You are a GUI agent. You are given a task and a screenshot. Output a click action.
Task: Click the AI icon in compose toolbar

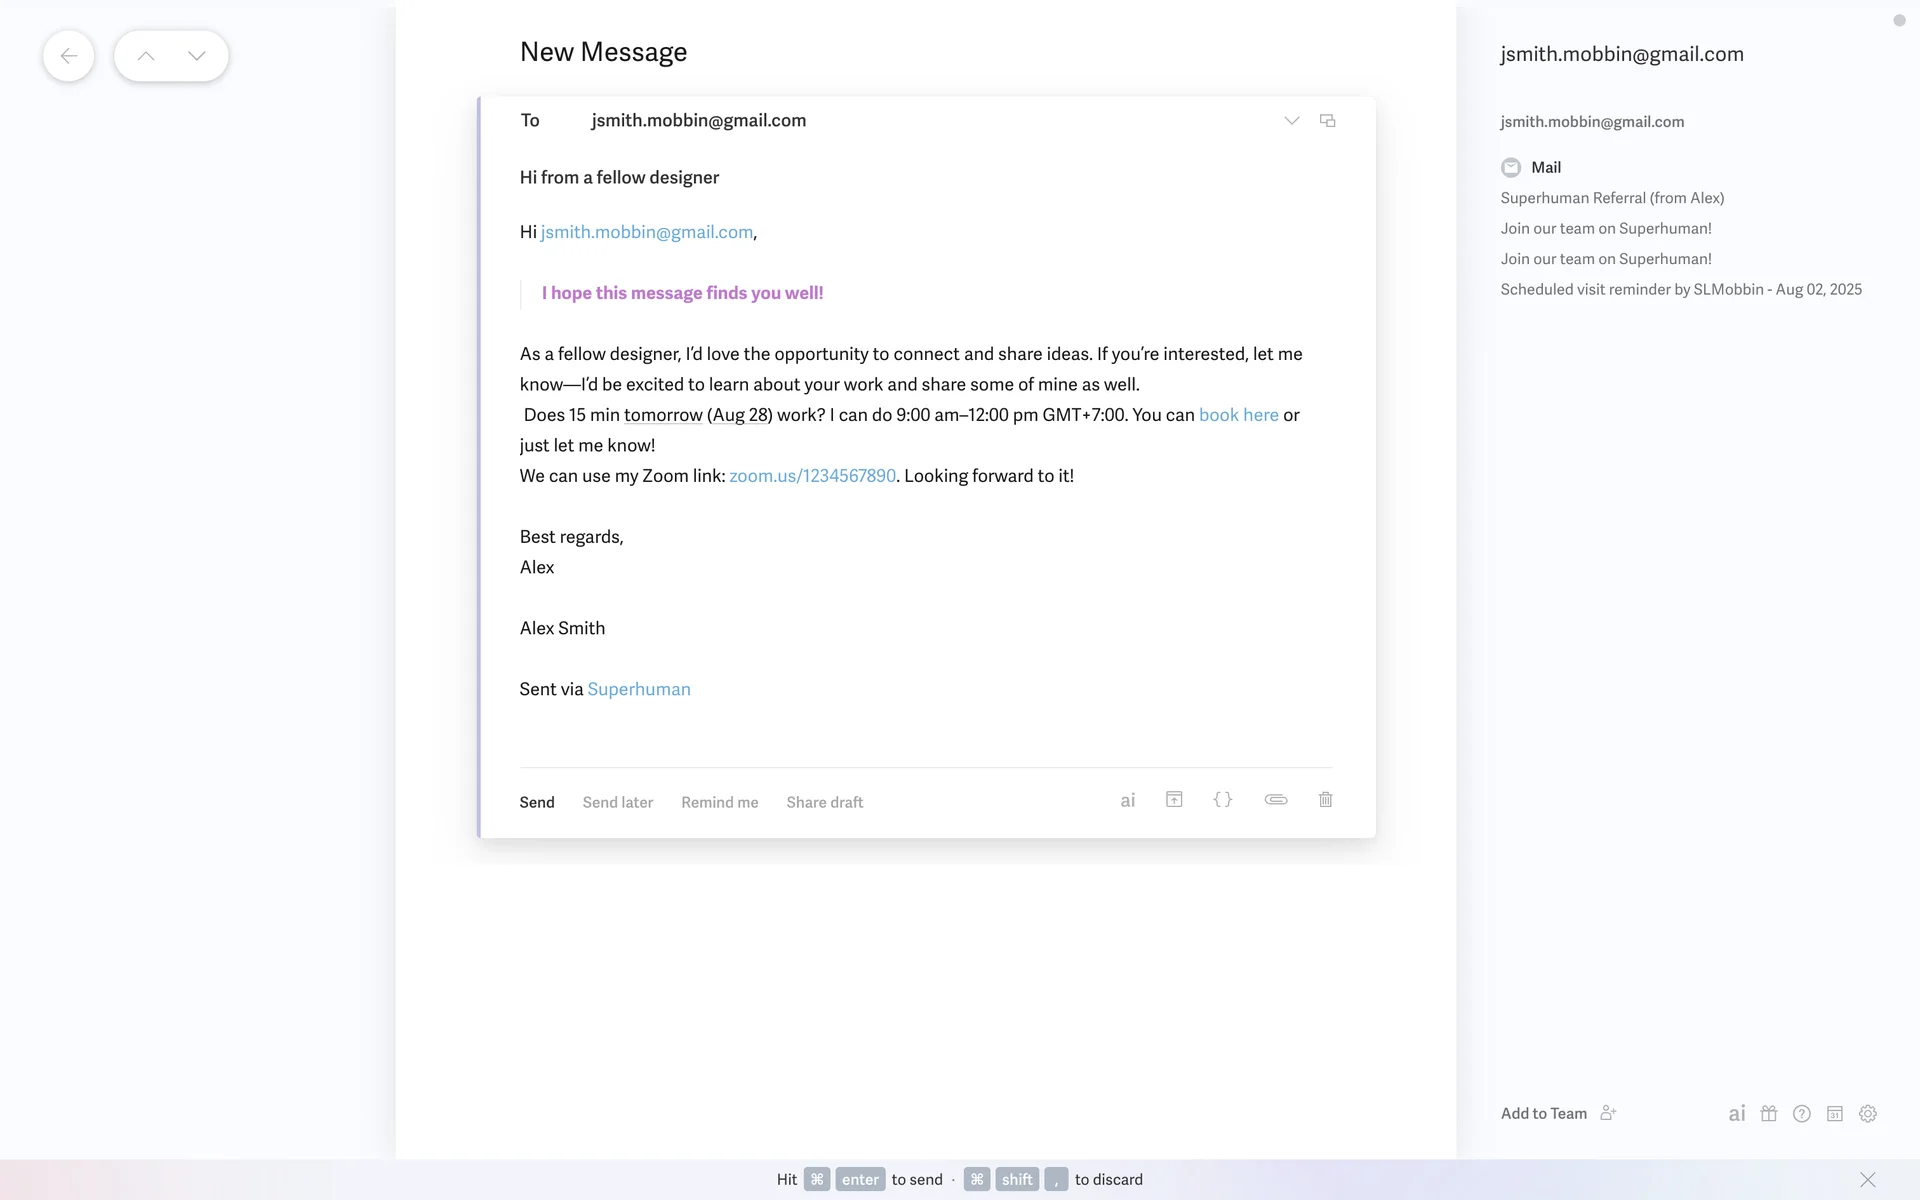click(1127, 801)
